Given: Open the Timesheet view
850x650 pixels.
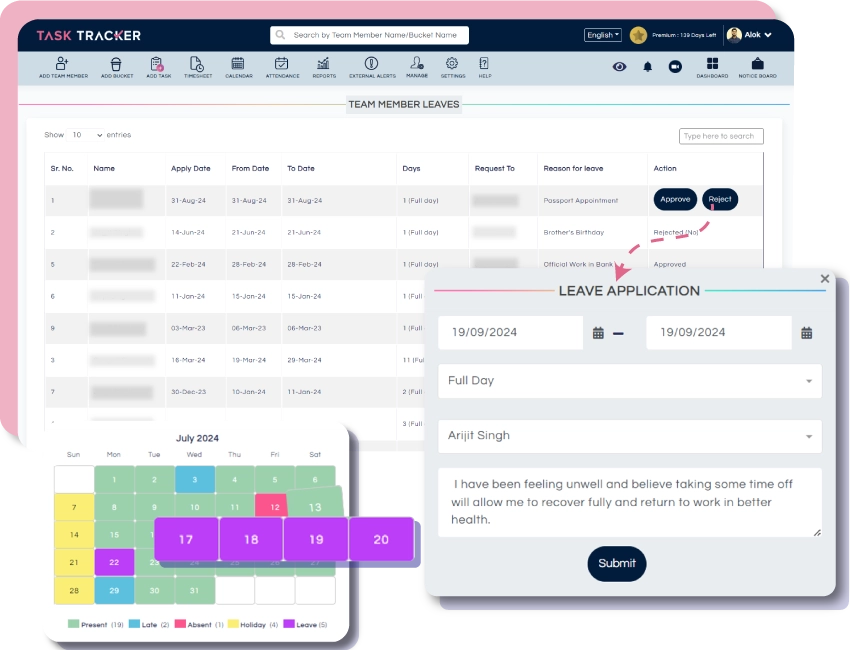Looking at the screenshot, I should pyautogui.click(x=197, y=64).
